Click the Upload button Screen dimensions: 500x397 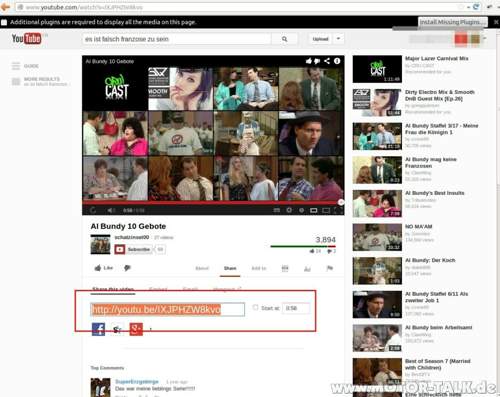pyautogui.click(x=321, y=39)
